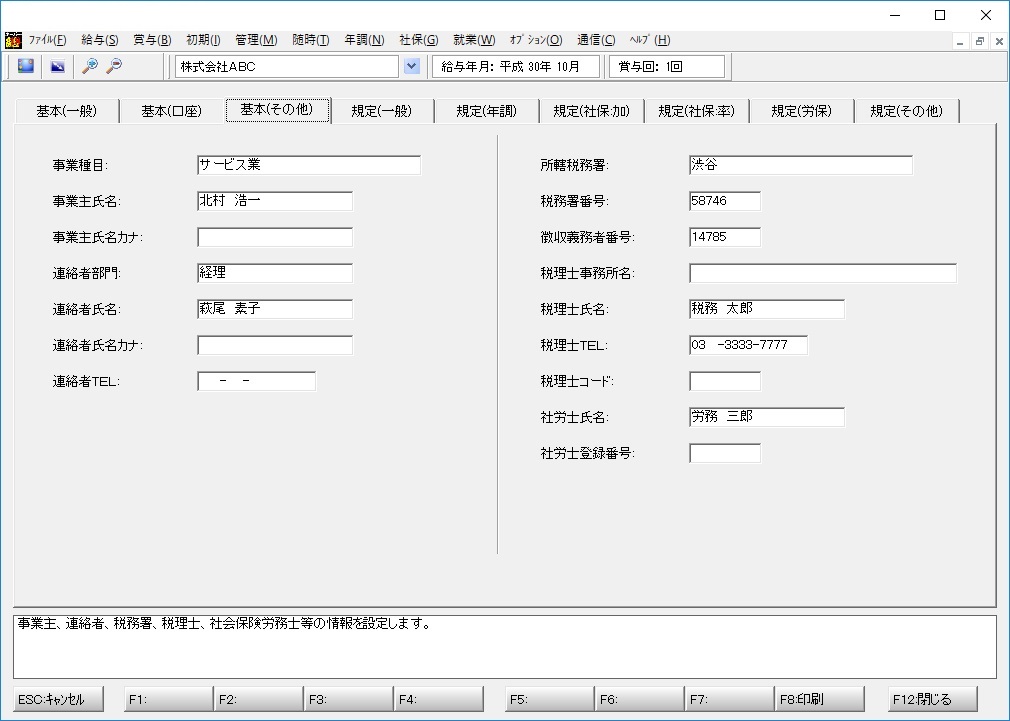Click the second magnifier zoom icon
The width and height of the screenshot is (1010, 721).
[x=114, y=66]
